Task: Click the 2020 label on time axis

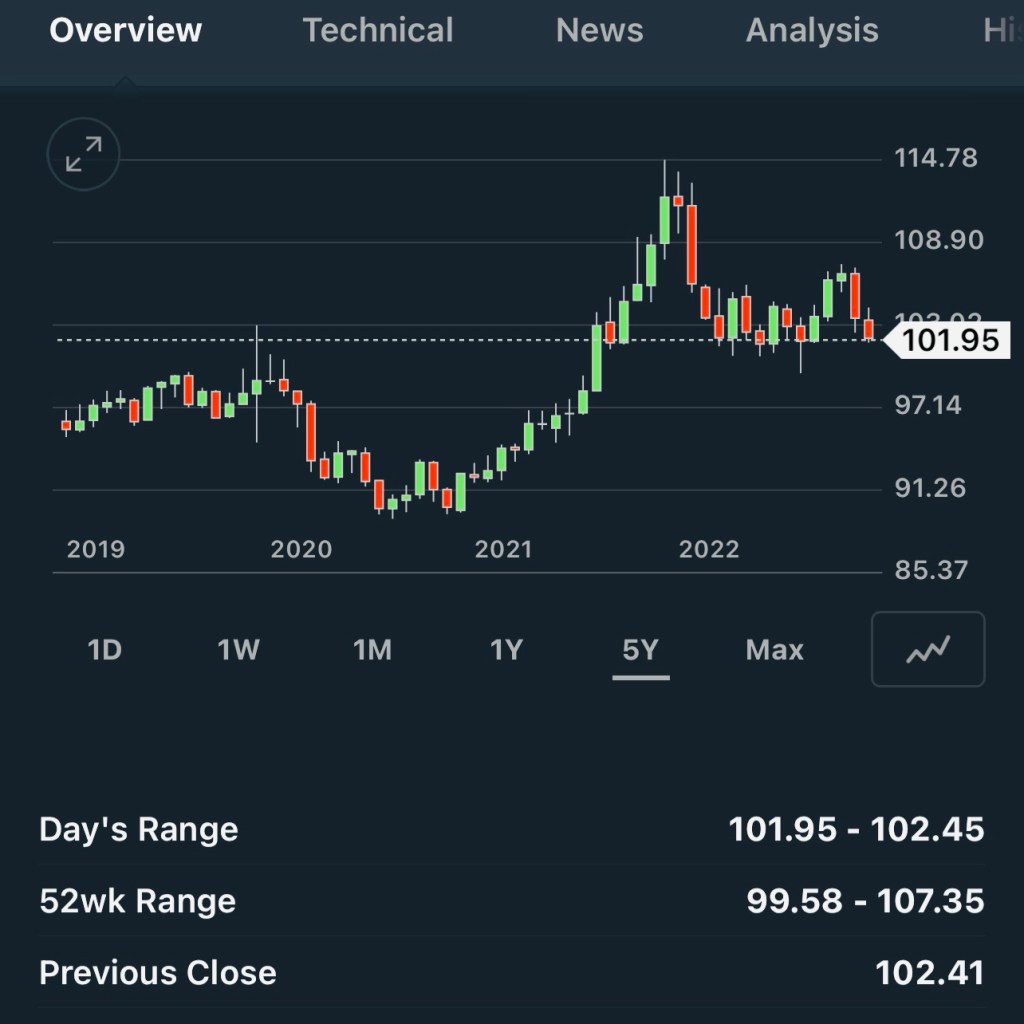Action: (x=301, y=549)
